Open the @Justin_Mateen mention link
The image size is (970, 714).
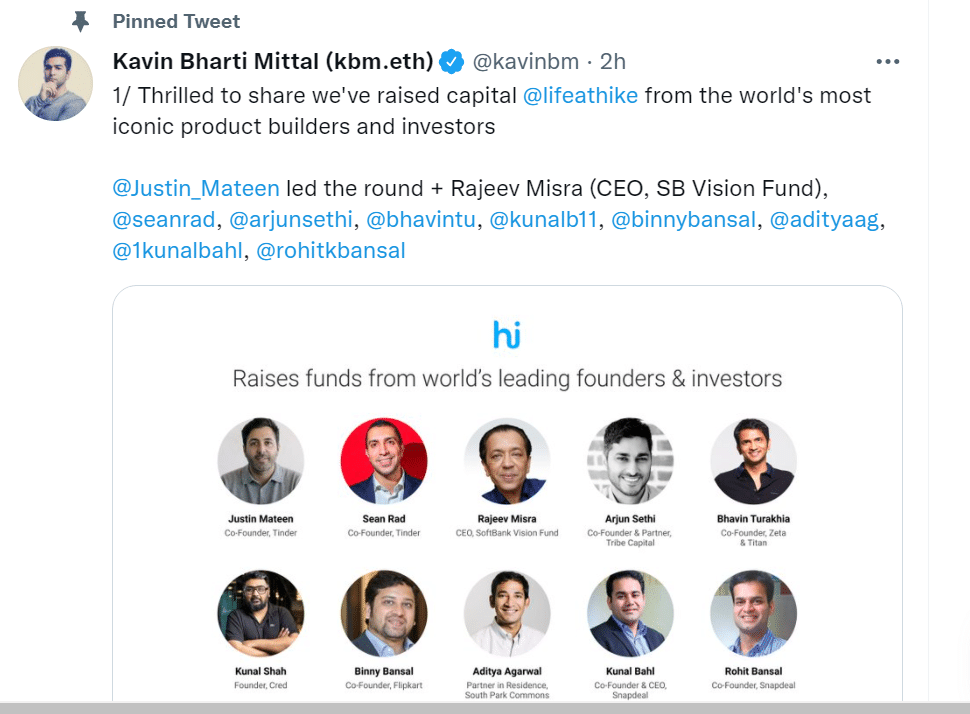[x=196, y=188]
